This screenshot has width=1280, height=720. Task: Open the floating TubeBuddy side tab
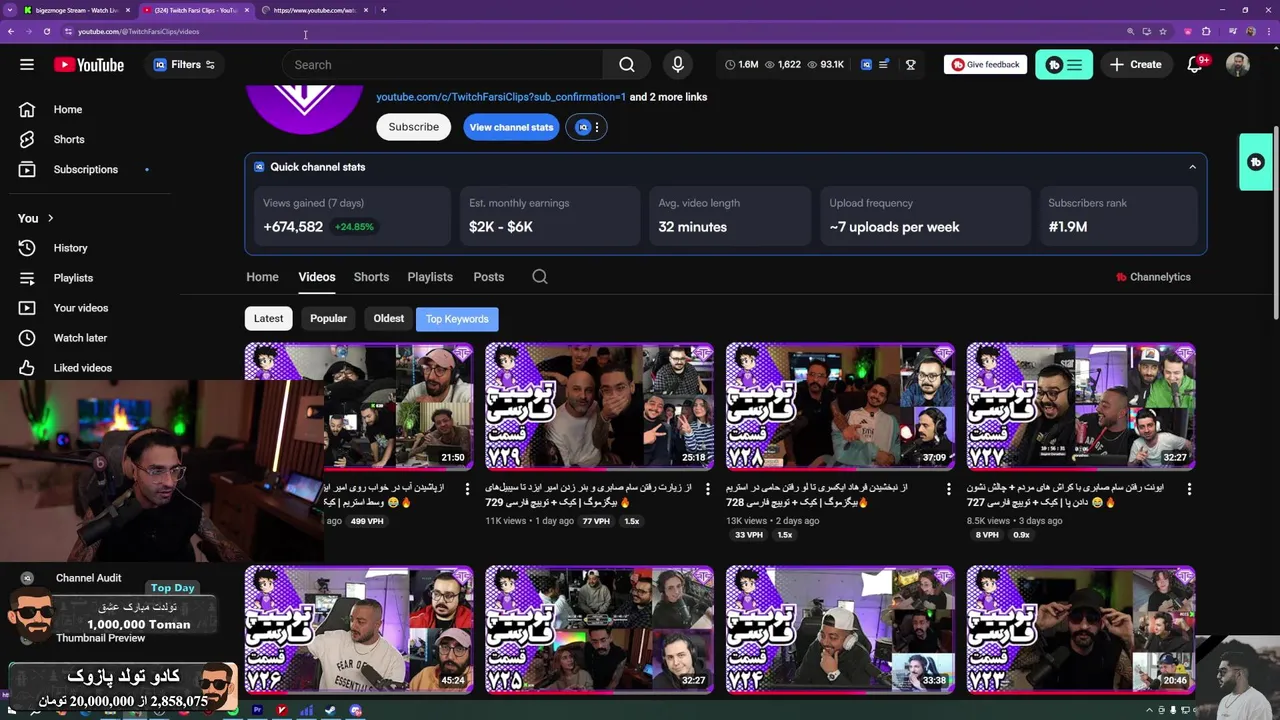pyautogui.click(x=1256, y=162)
